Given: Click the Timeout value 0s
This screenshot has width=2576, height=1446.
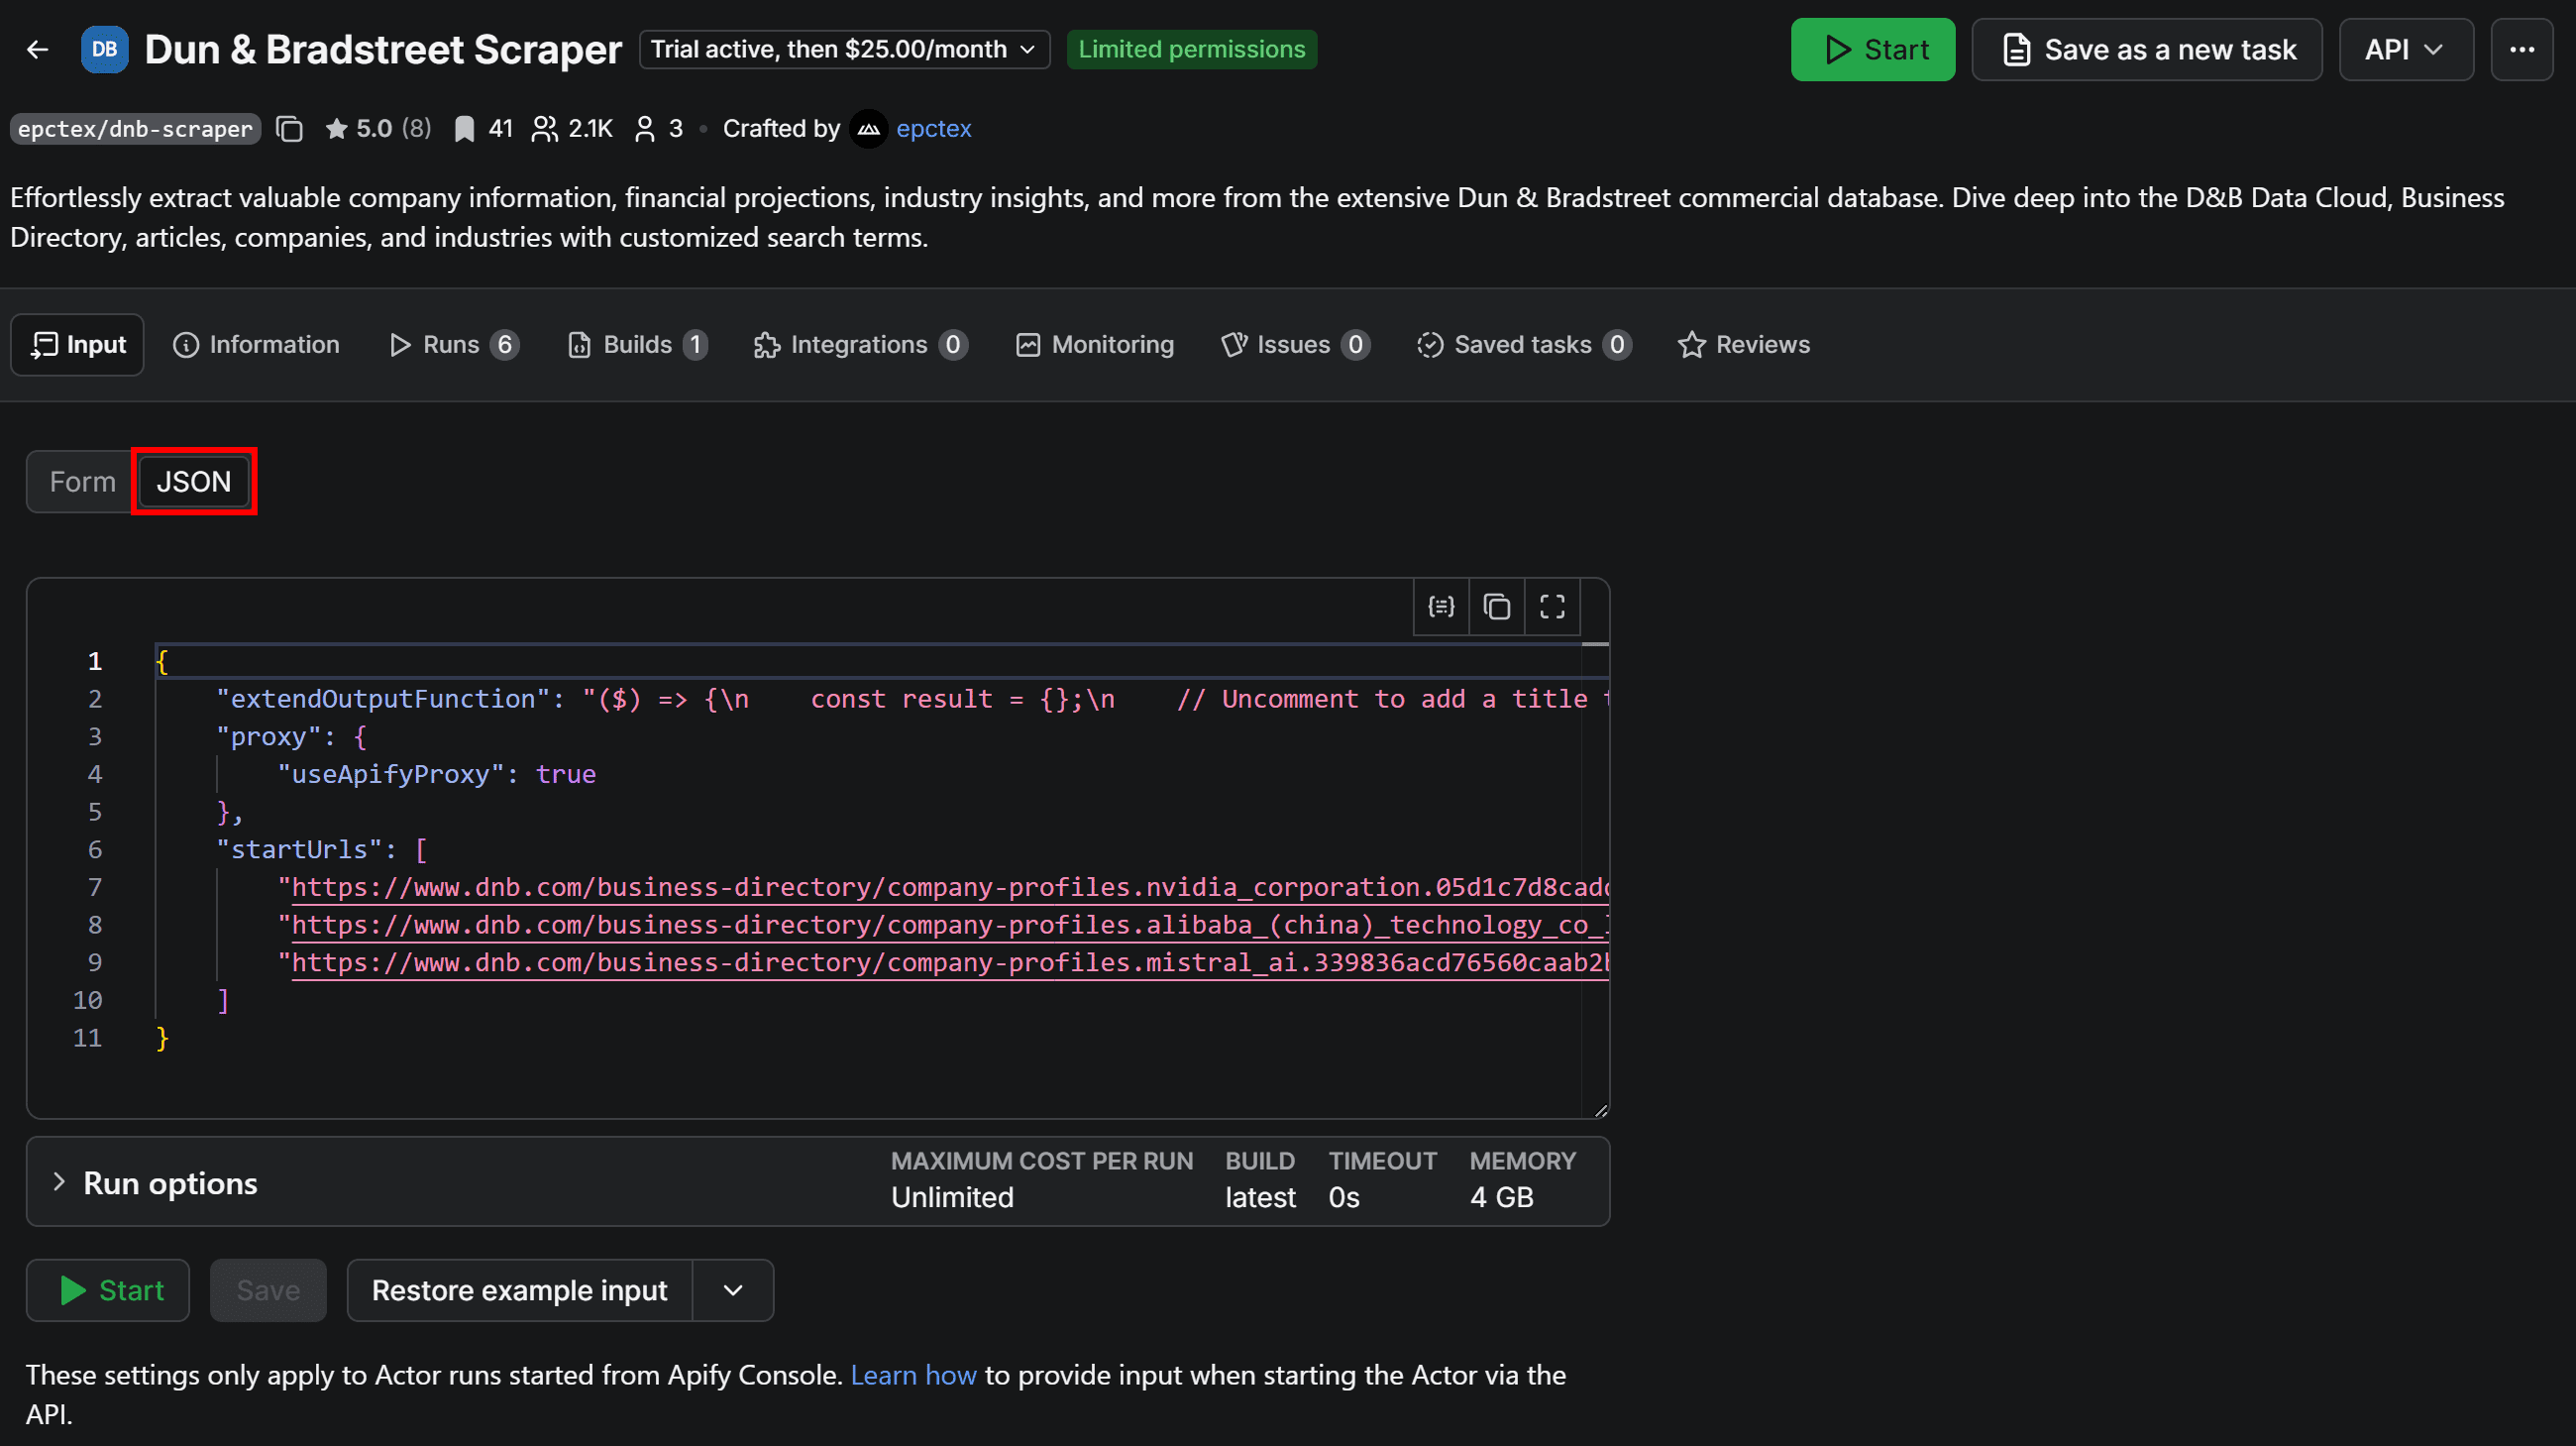Looking at the screenshot, I should [1343, 1197].
